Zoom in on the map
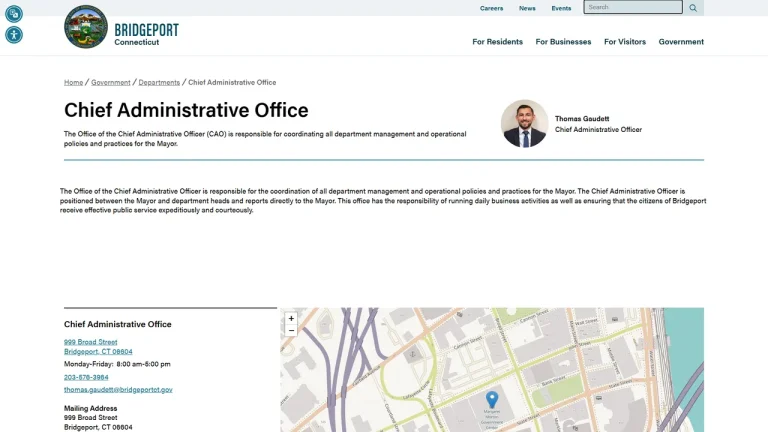Viewport: 768px width, 432px height. tap(291, 318)
